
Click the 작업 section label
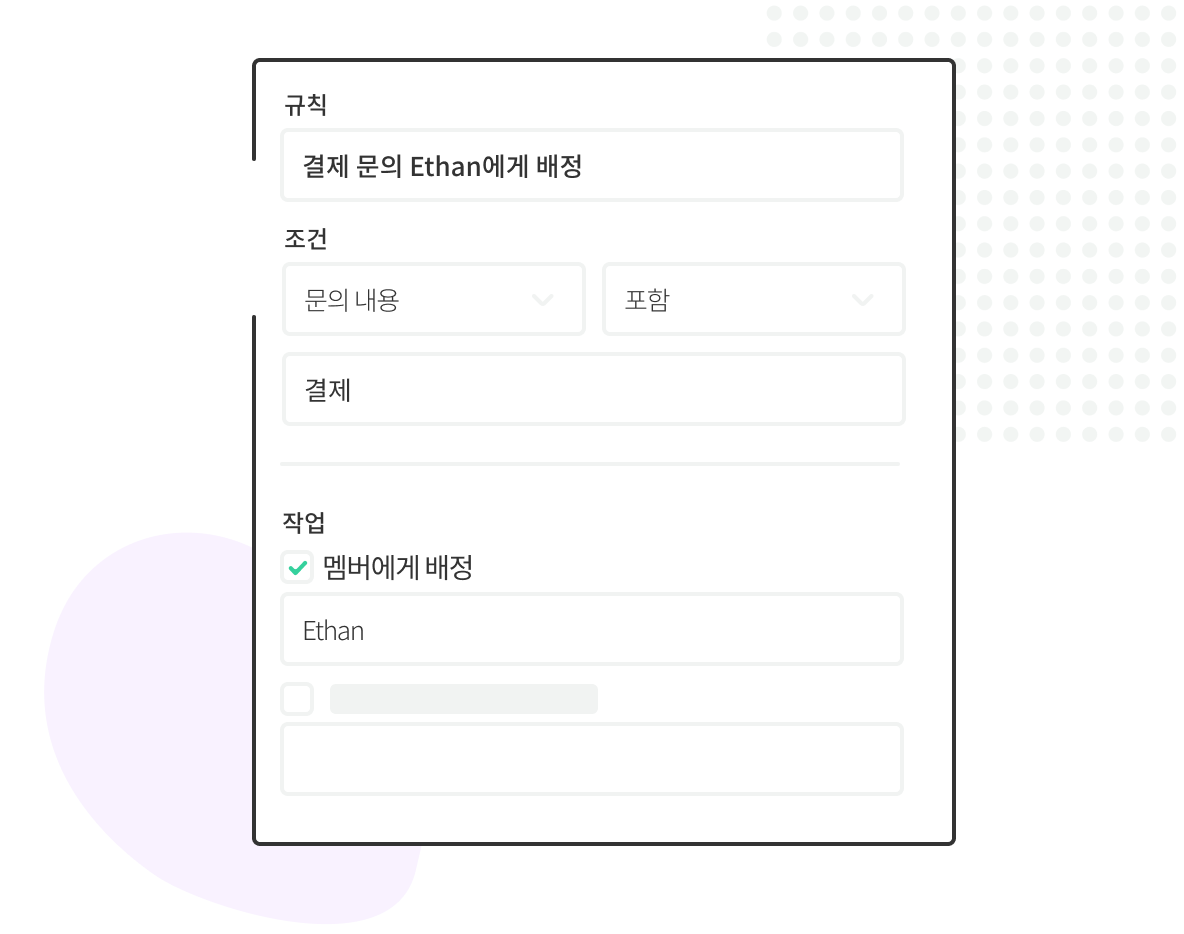pyautogui.click(x=304, y=522)
